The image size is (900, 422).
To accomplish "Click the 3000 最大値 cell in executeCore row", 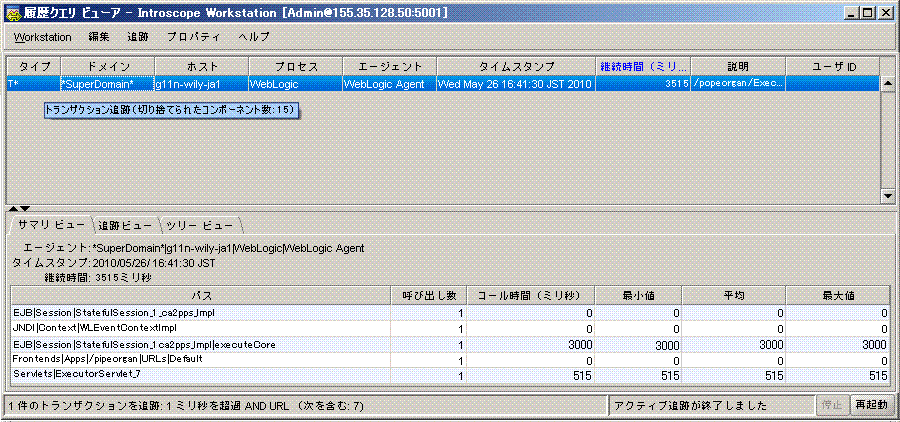I will [x=838, y=344].
